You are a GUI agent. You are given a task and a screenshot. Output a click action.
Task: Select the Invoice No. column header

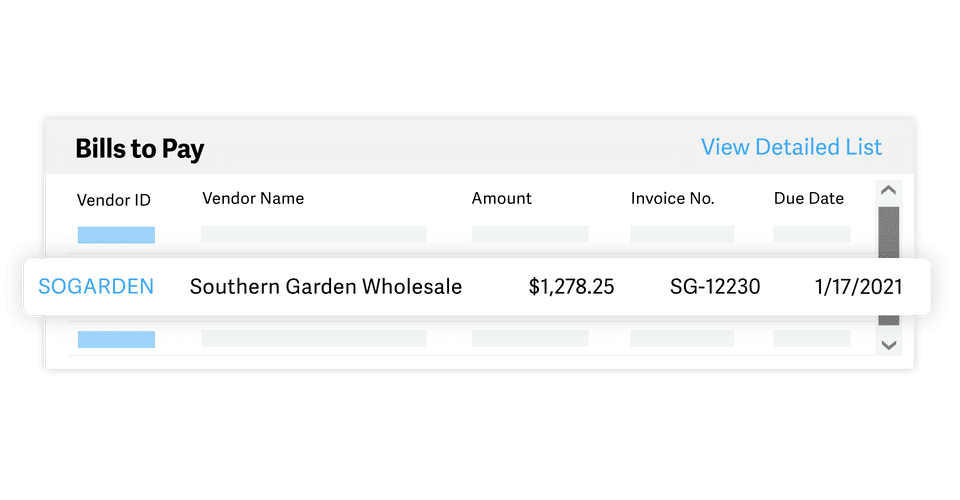tap(672, 198)
